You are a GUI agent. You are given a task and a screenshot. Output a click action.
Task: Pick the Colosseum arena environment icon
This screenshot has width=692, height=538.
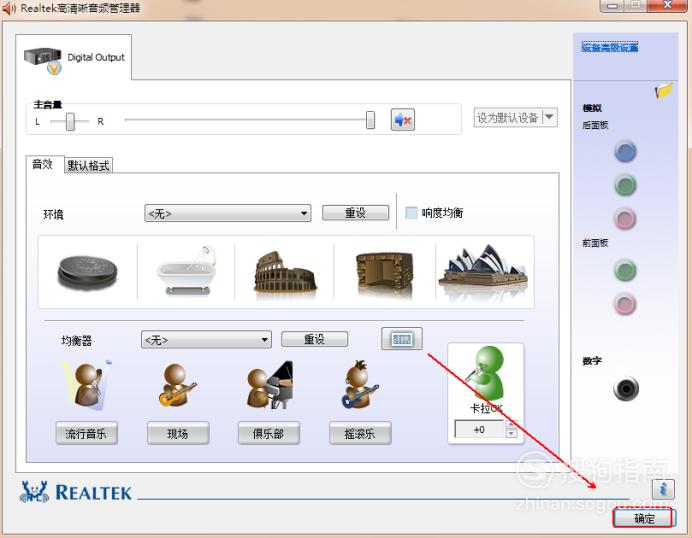tap(285, 272)
